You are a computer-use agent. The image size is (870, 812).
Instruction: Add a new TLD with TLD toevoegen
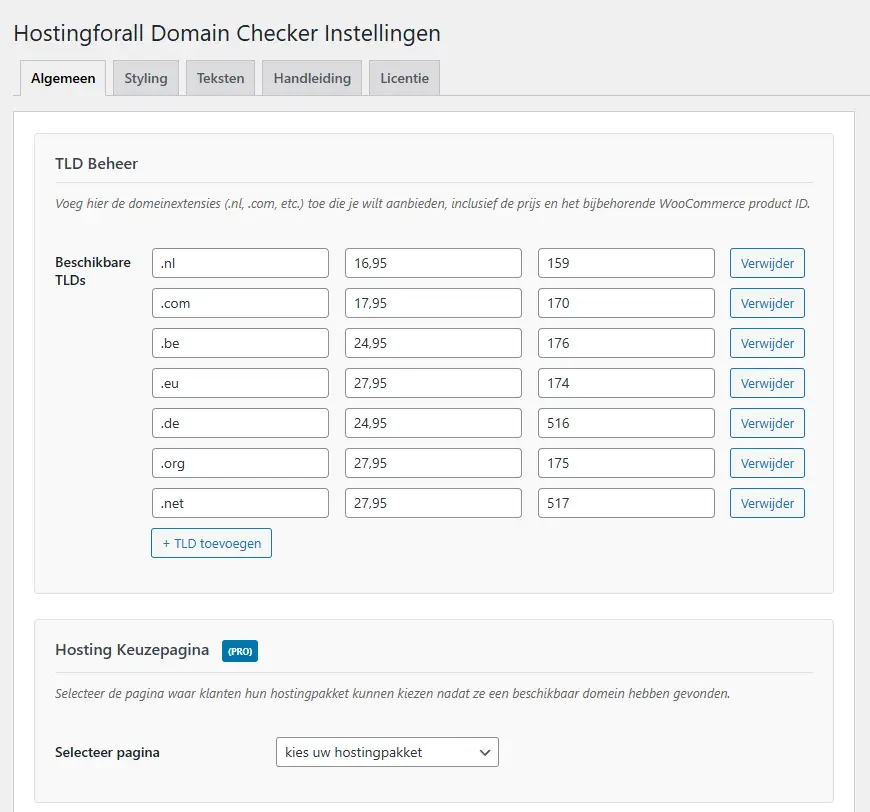pyautogui.click(x=211, y=543)
